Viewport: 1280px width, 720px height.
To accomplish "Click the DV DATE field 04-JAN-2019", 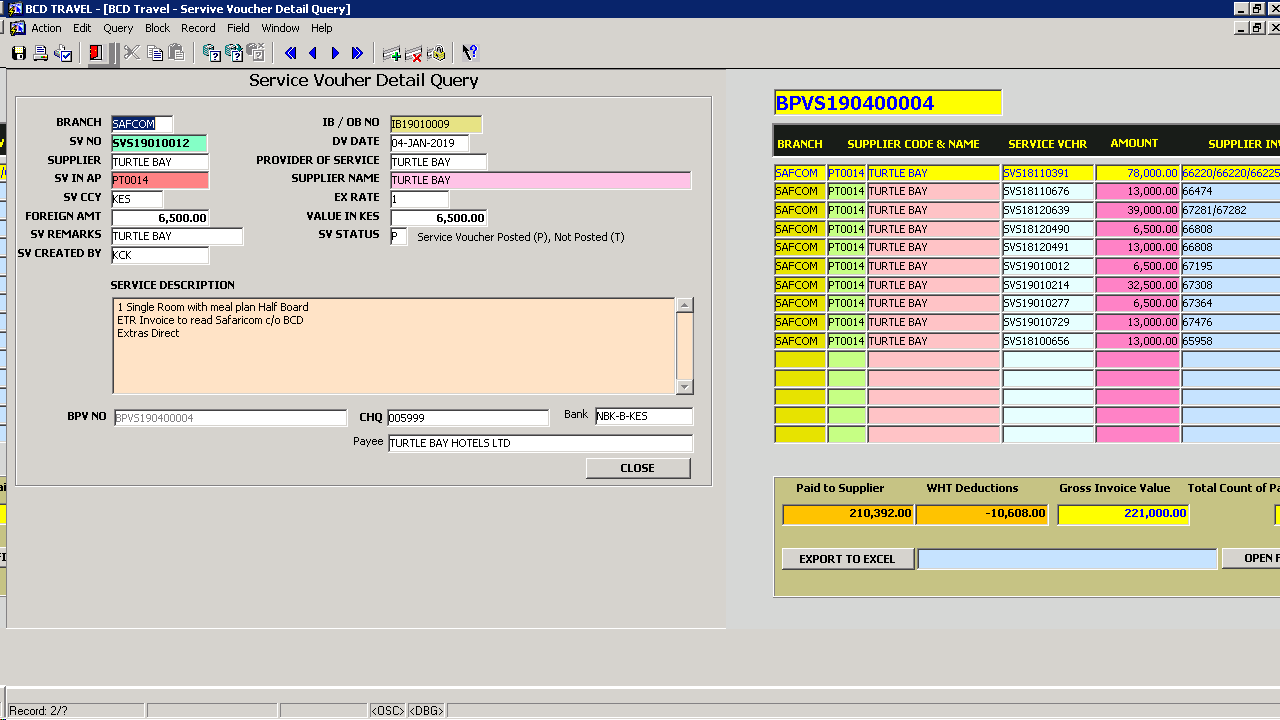I will click(x=430, y=143).
